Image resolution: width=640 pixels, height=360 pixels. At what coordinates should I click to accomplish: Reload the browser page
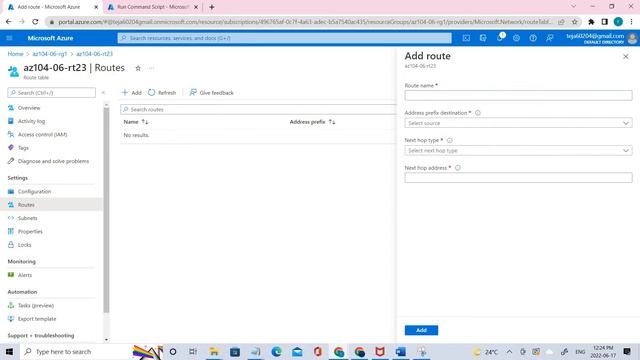(x=35, y=22)
